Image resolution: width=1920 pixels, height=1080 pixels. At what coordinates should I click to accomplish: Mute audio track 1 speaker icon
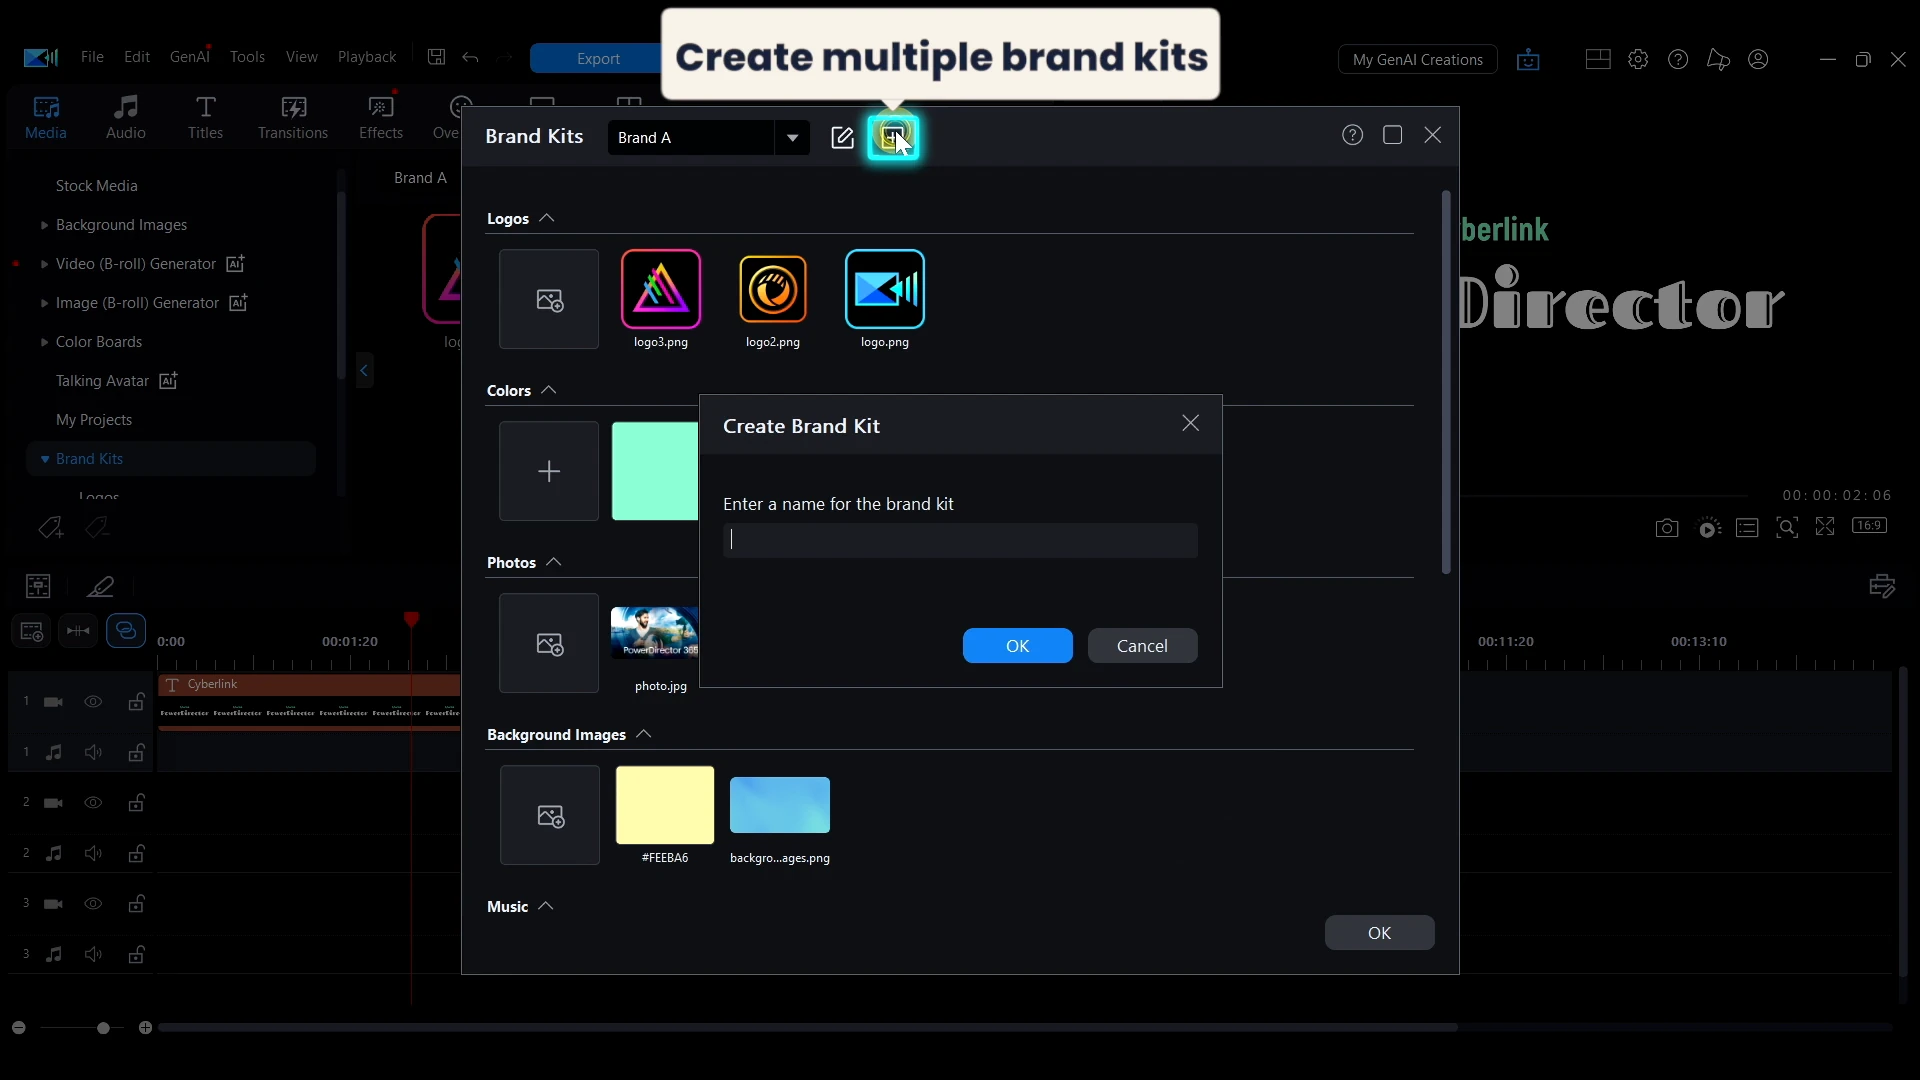point(93,752)
